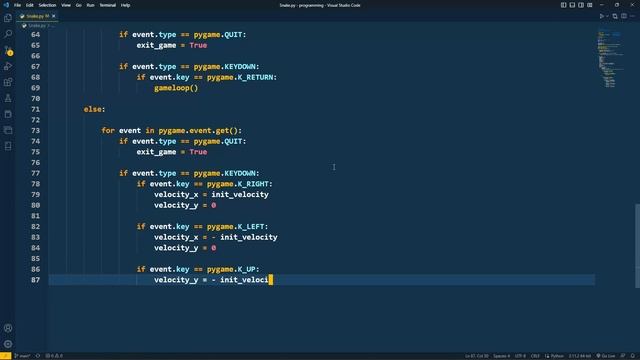Image resolution: width=640 pixels, height=360 pixels.
Task: Open the Run and Debug view
Action: 8,66
